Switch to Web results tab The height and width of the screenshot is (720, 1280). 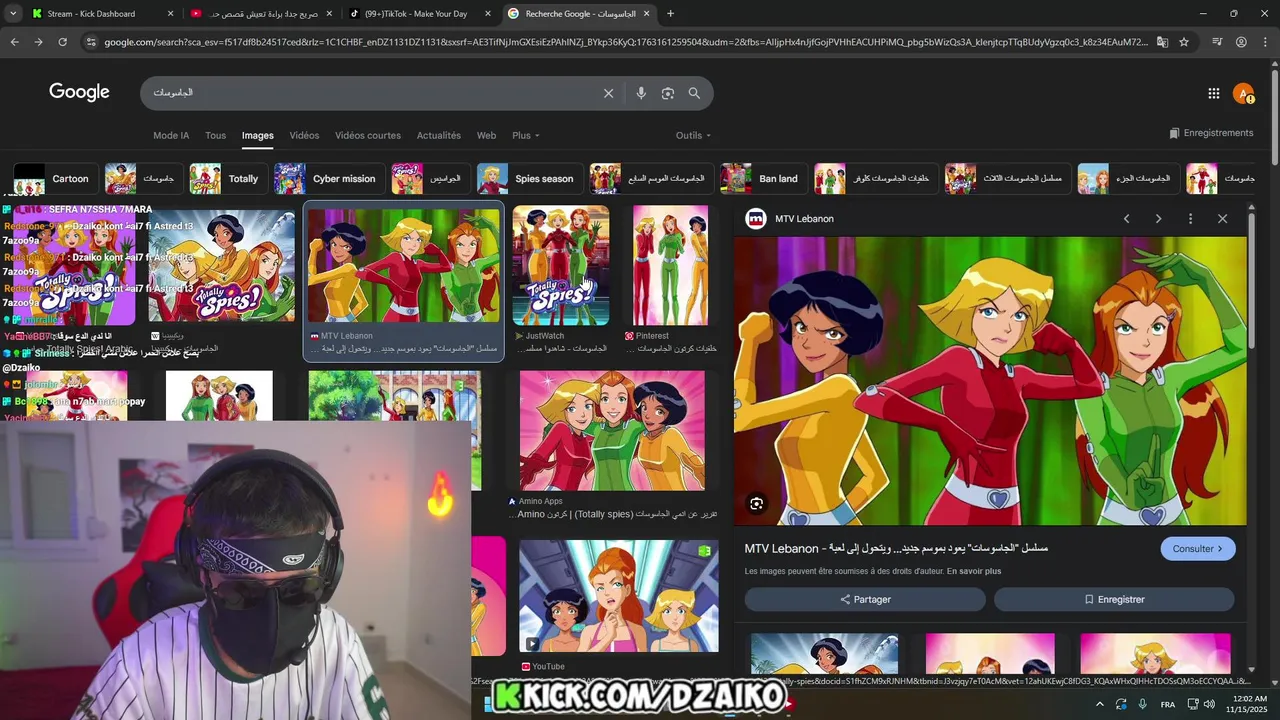(486, 135)
